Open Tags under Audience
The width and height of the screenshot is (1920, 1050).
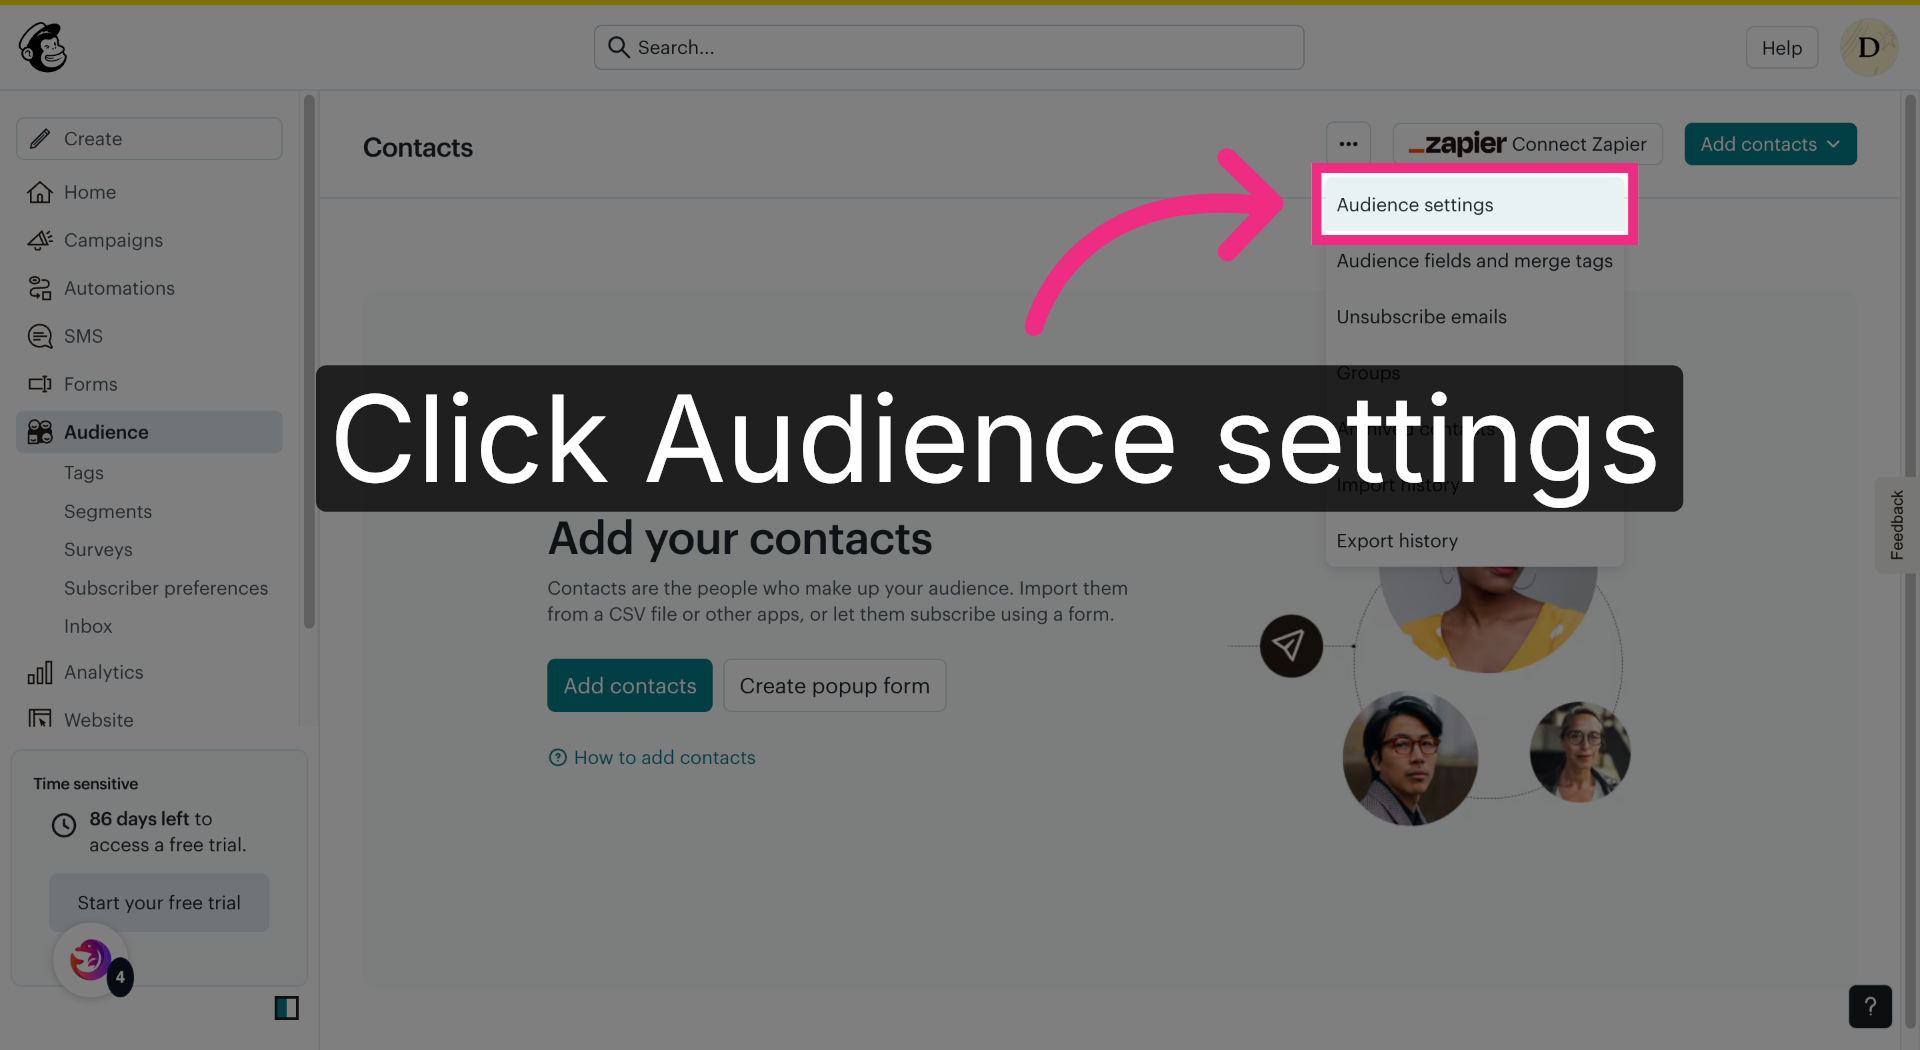click(84, 473)
